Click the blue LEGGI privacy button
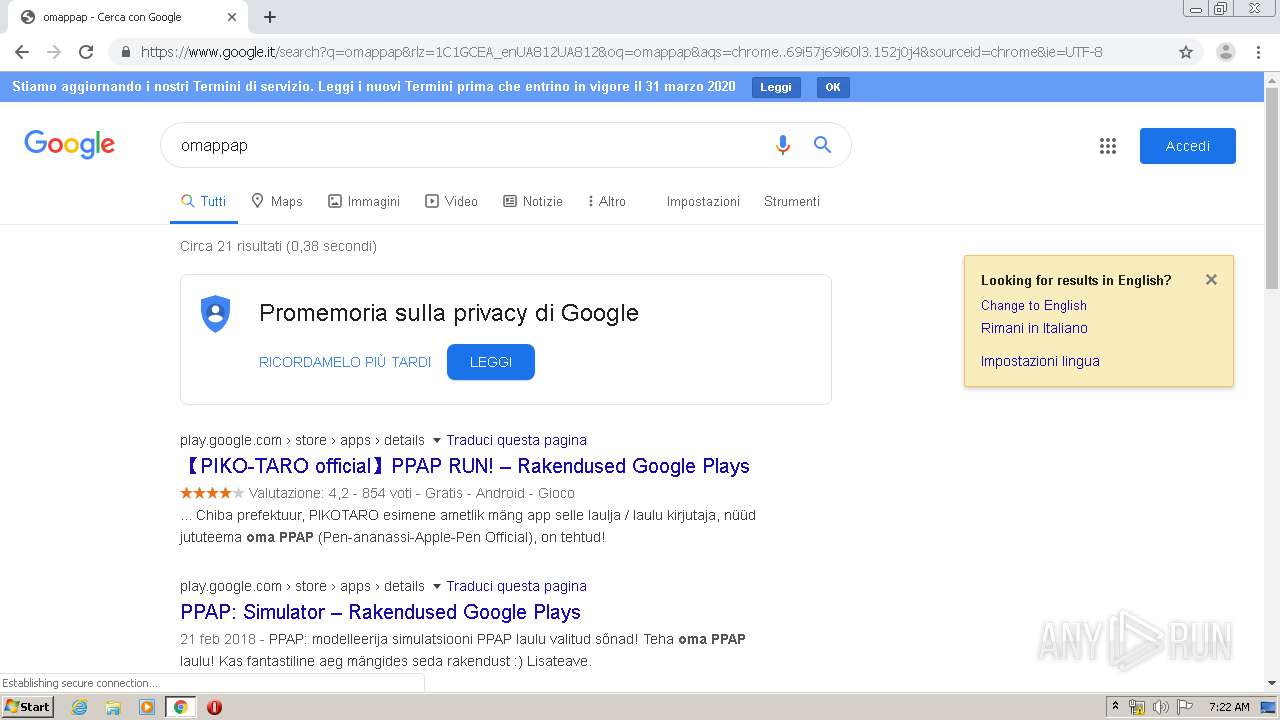Viewport: 1280px width, 720px height. pyautogui.click(x=491, y=362)
